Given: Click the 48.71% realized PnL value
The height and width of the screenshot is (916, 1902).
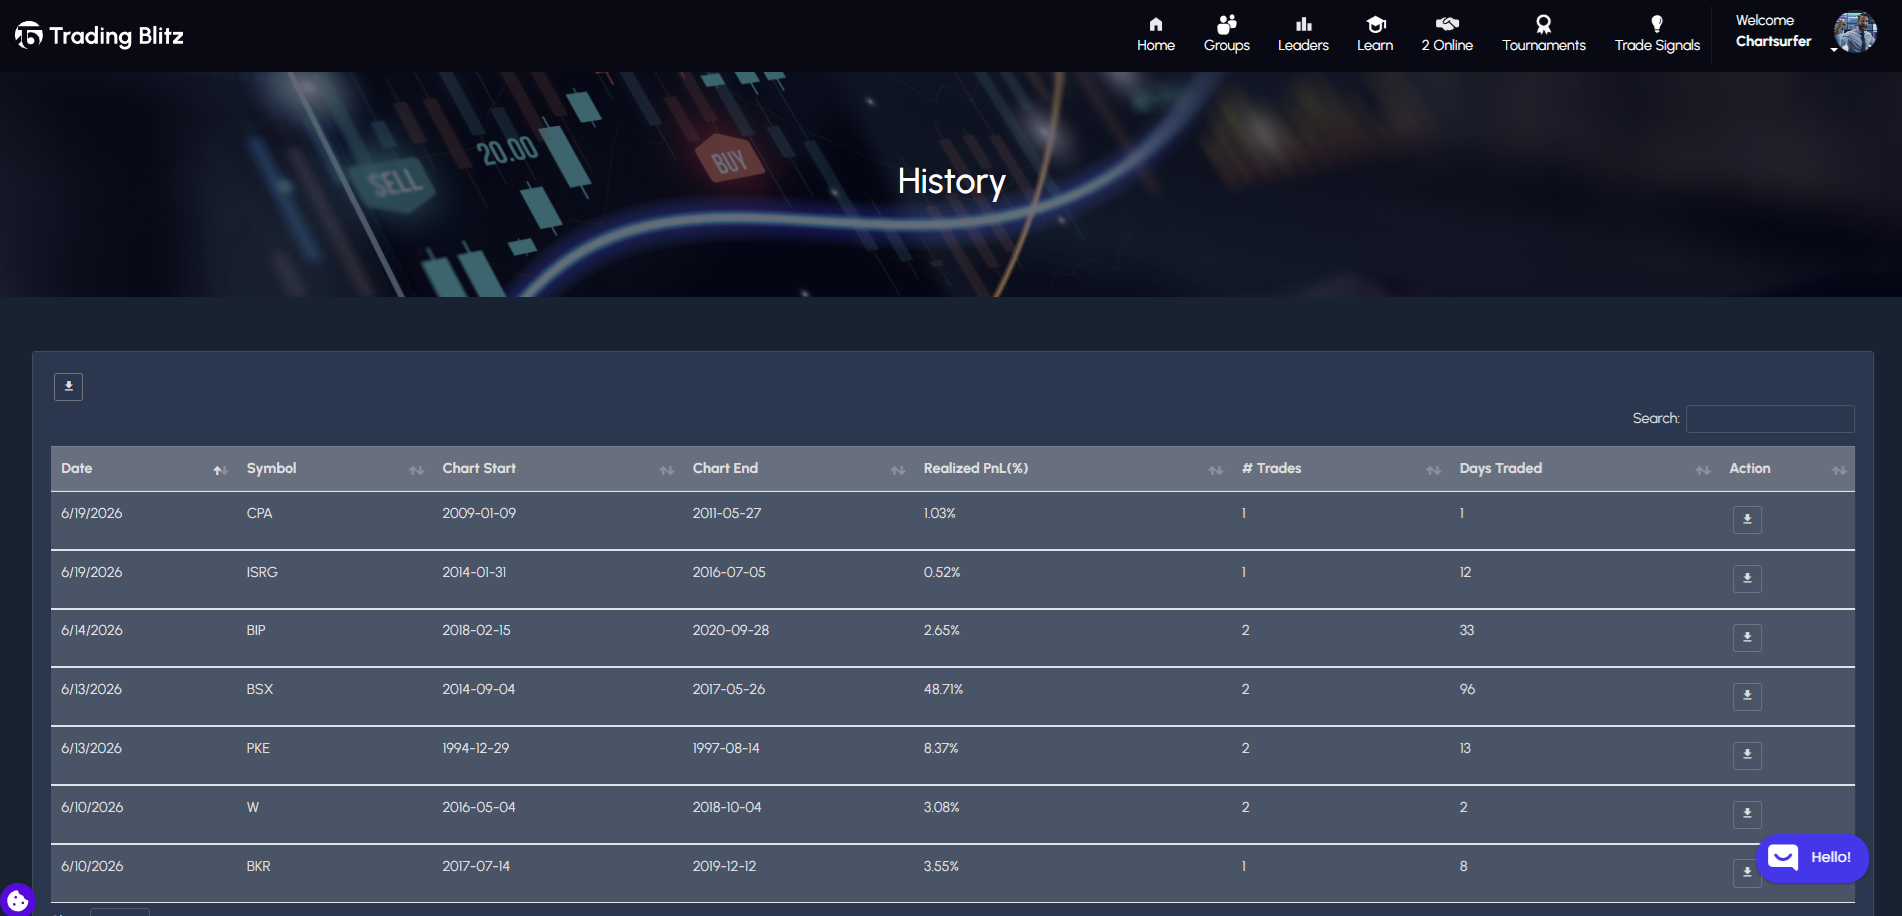Looking at the screenshot, I should [x=943, y=689].
